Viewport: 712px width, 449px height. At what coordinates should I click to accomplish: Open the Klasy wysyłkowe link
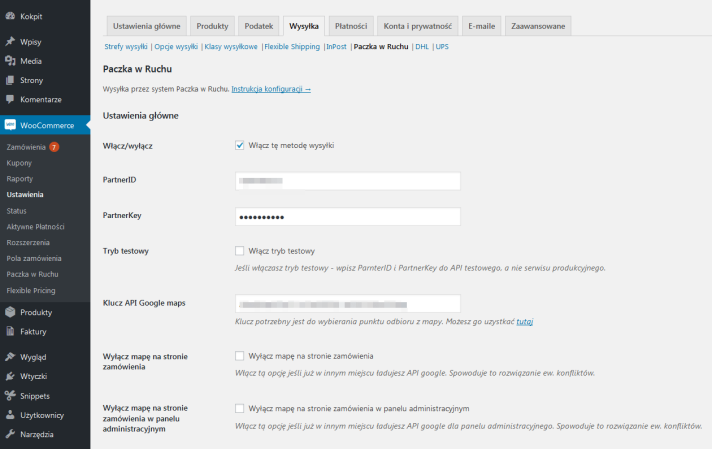pos(231,46)
